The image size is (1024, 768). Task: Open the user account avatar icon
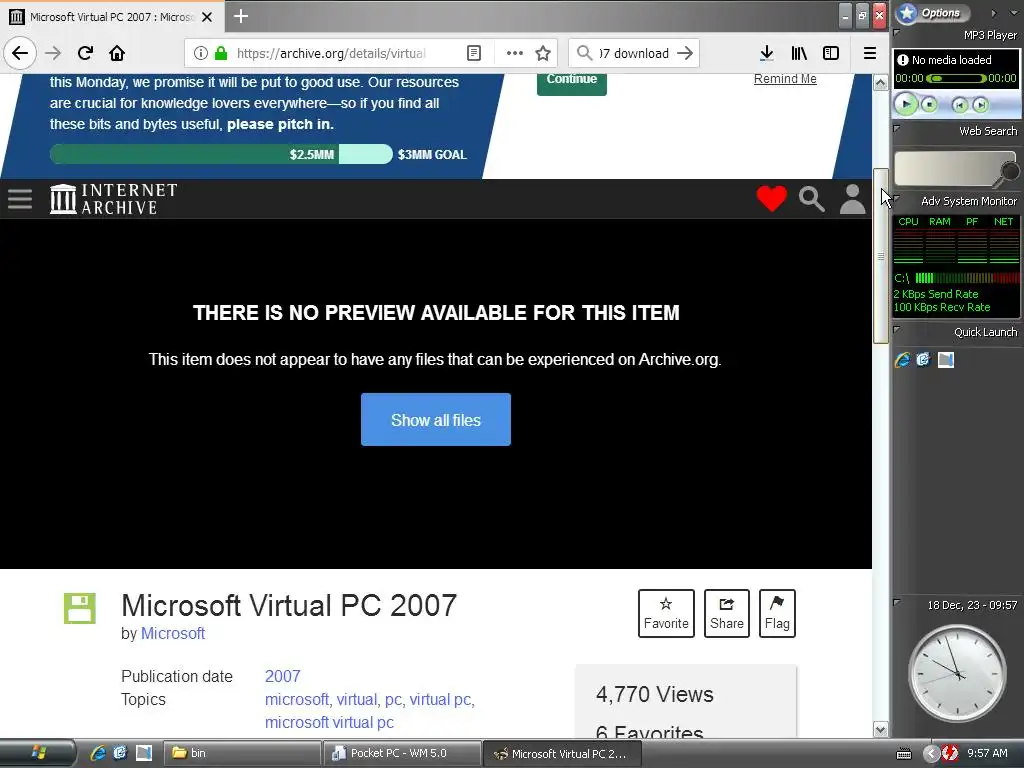click(x=852, y=199)
